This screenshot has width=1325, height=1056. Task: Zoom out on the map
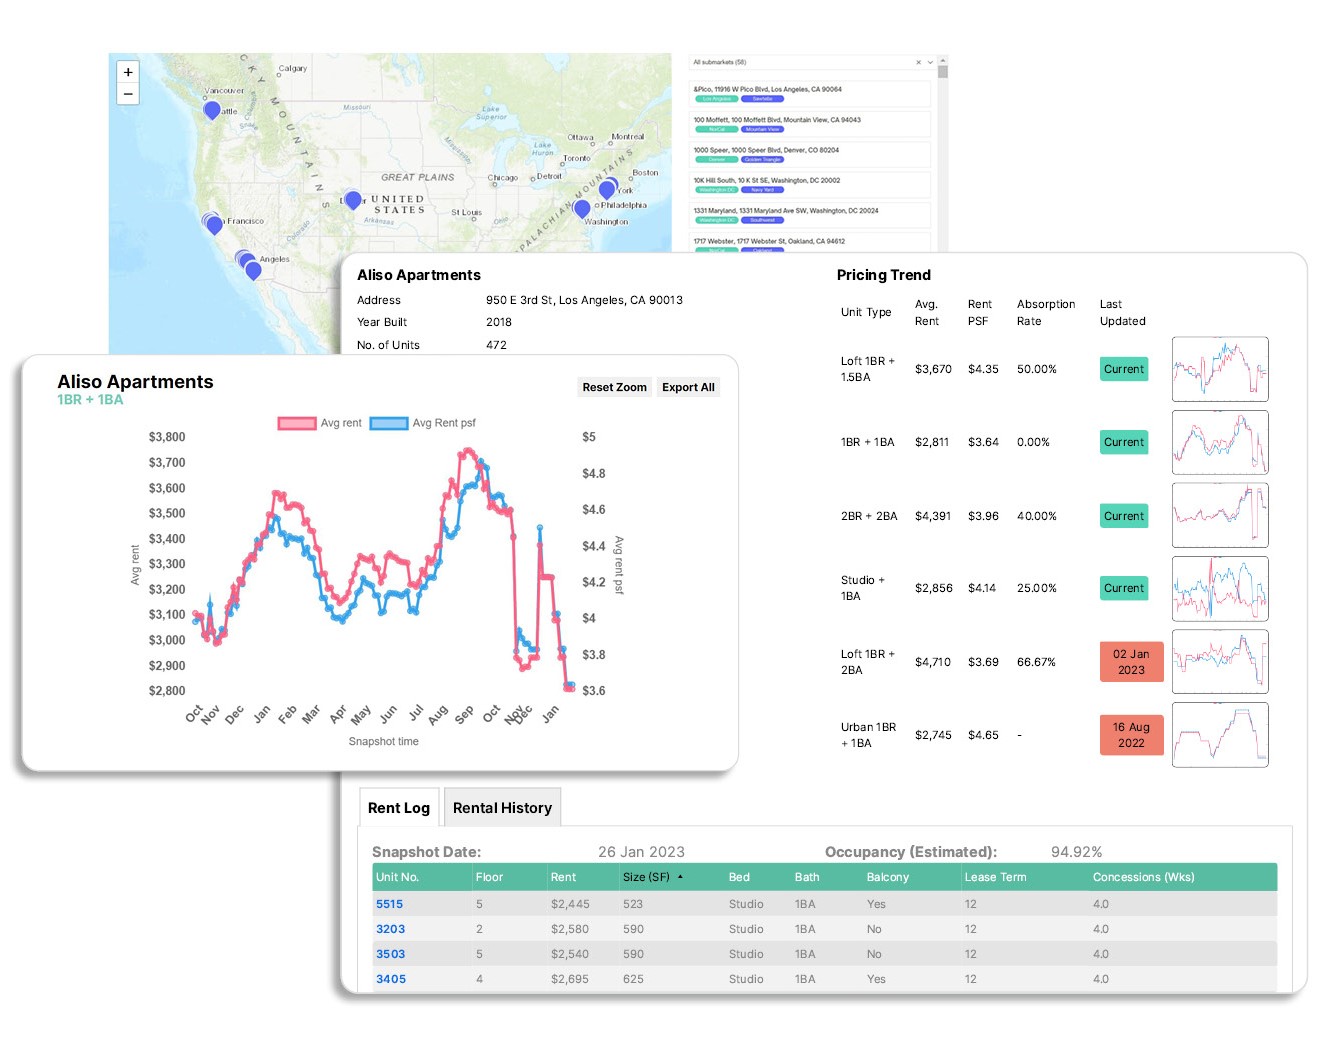tap(128, 93)
